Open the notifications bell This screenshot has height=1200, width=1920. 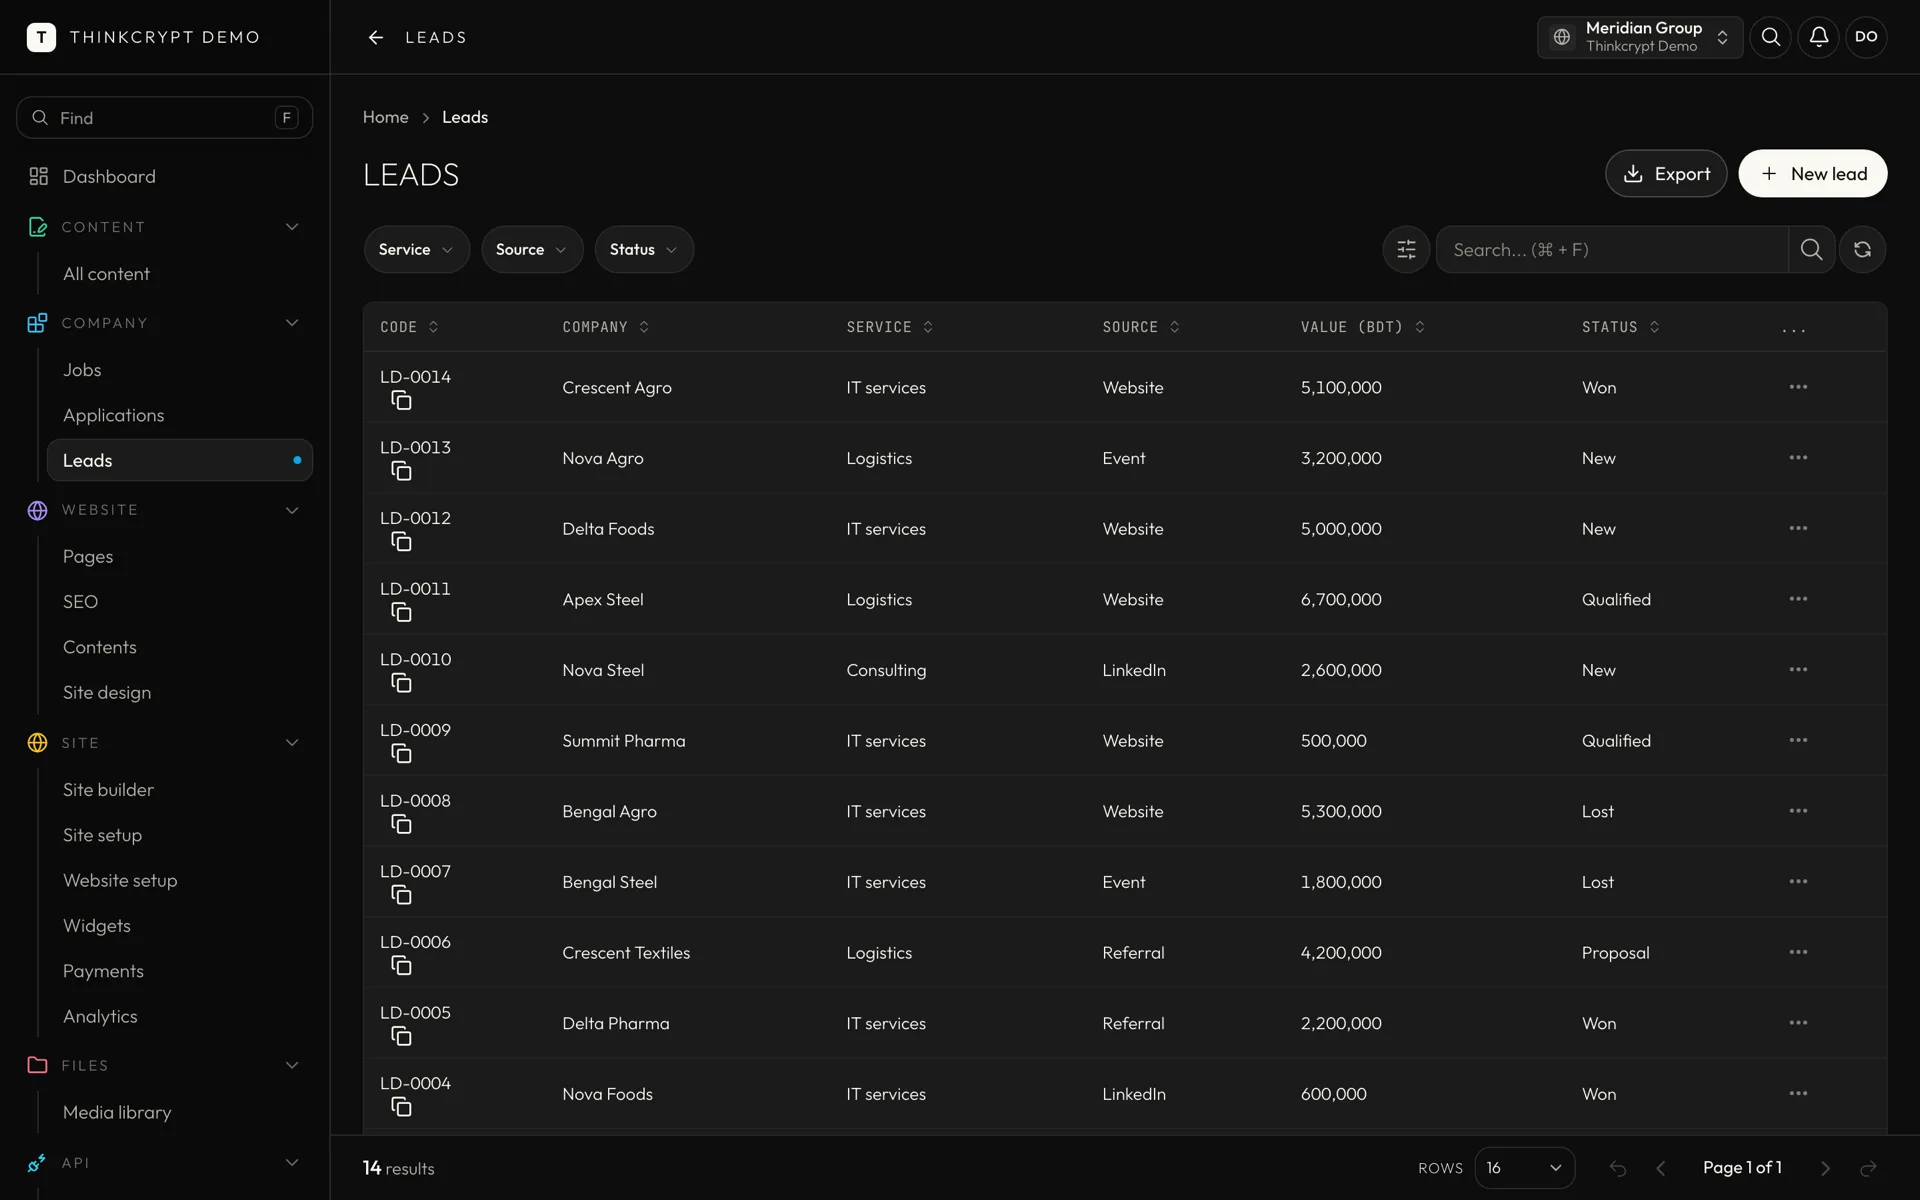1818,37
